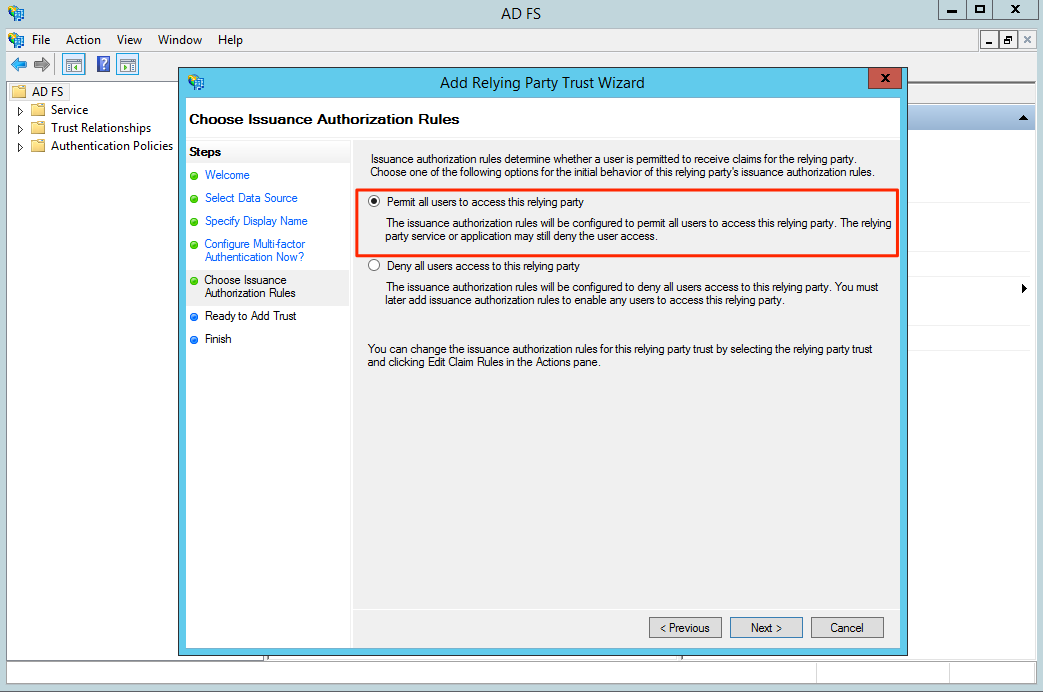Viewport: 1043px width, 692px height.
Task: Go to the Select Data Source step
Action: click(251, 198)
